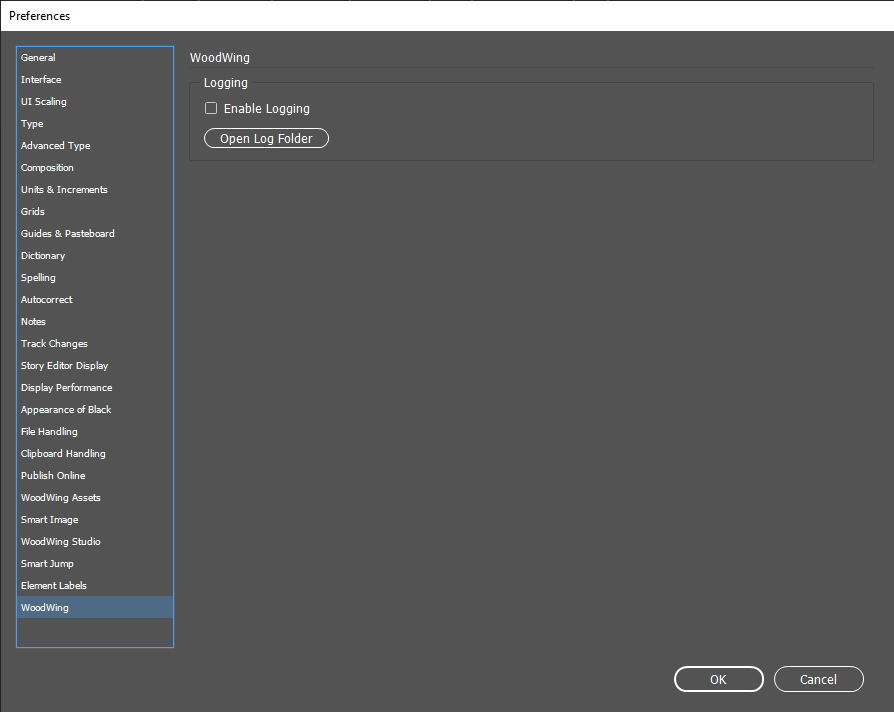Enable the Logging checkbox
894x712 pixels.
coord(211,109)
